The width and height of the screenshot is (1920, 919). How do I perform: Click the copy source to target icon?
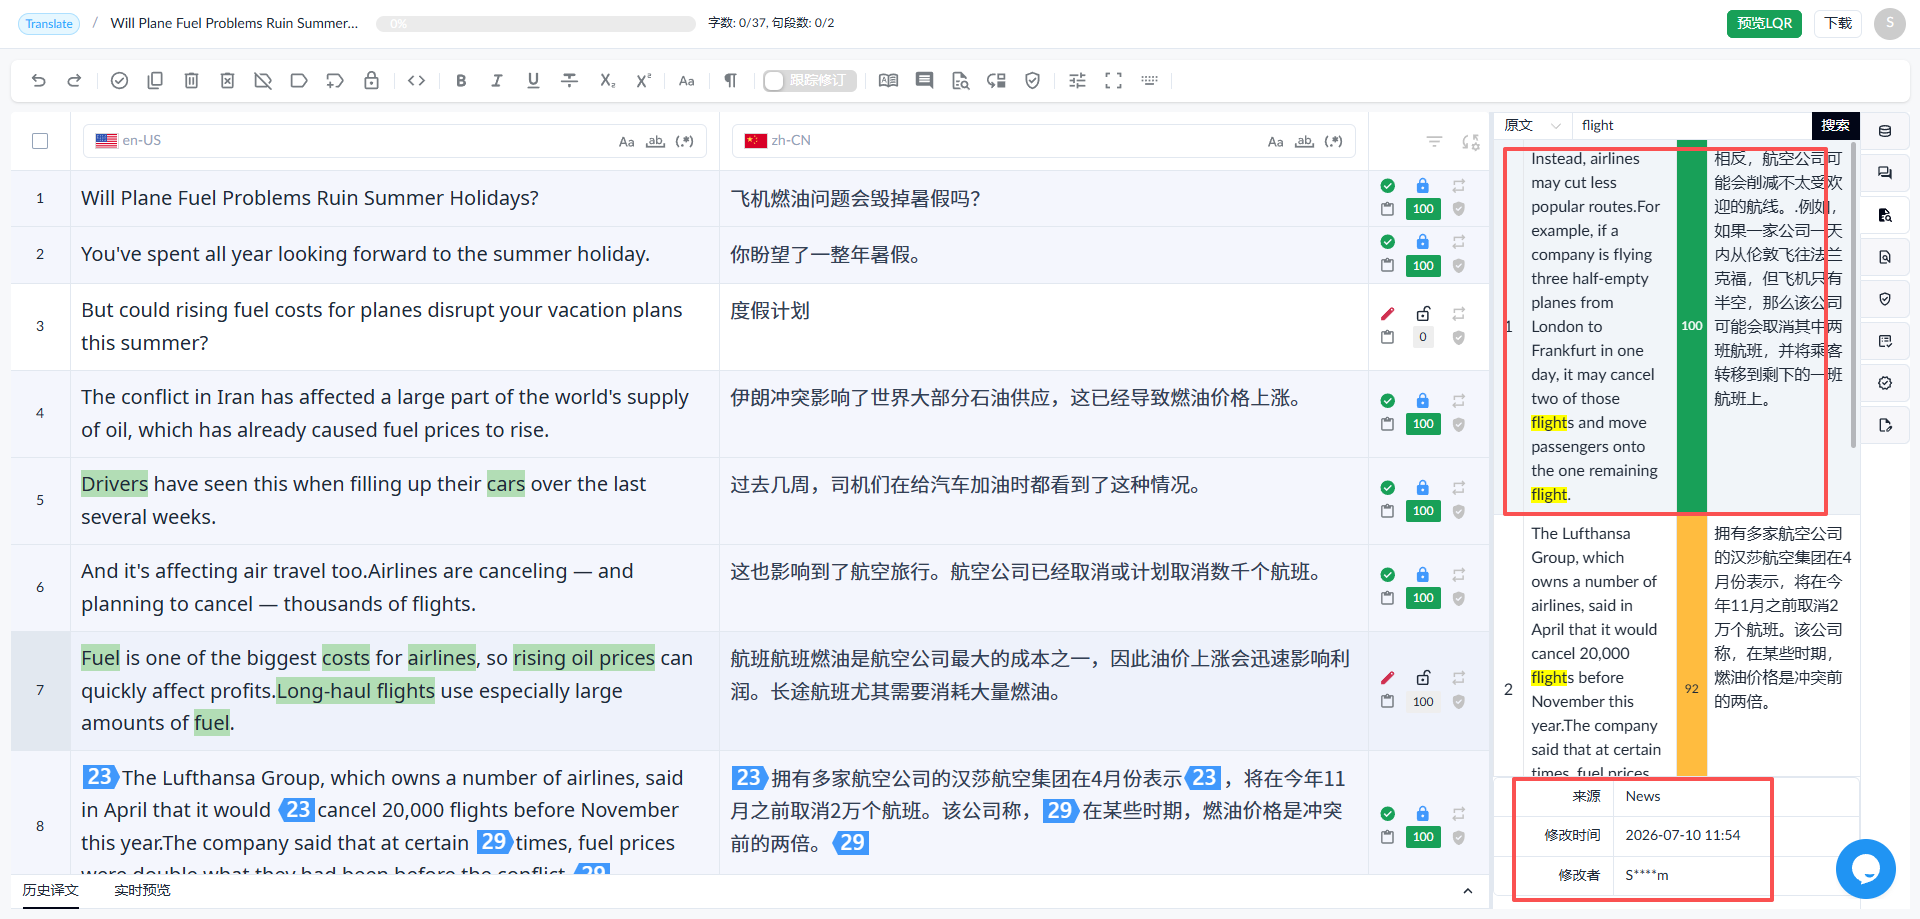[155, 81]
